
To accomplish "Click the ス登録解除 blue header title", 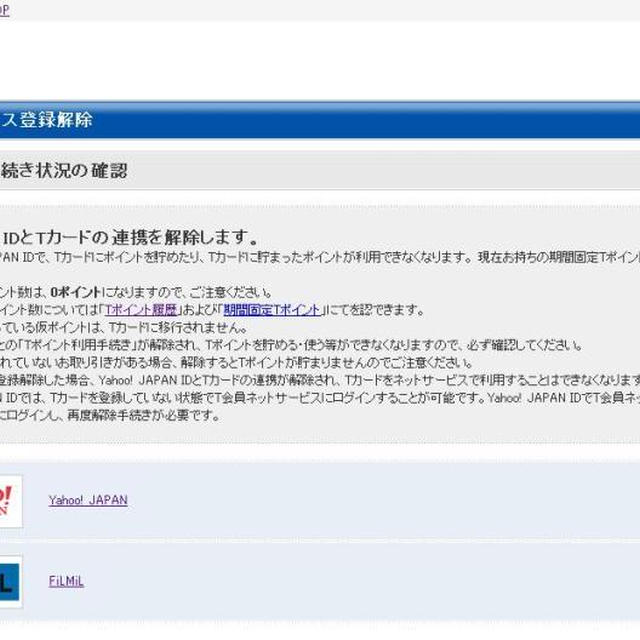I will [x=46, y=120].
